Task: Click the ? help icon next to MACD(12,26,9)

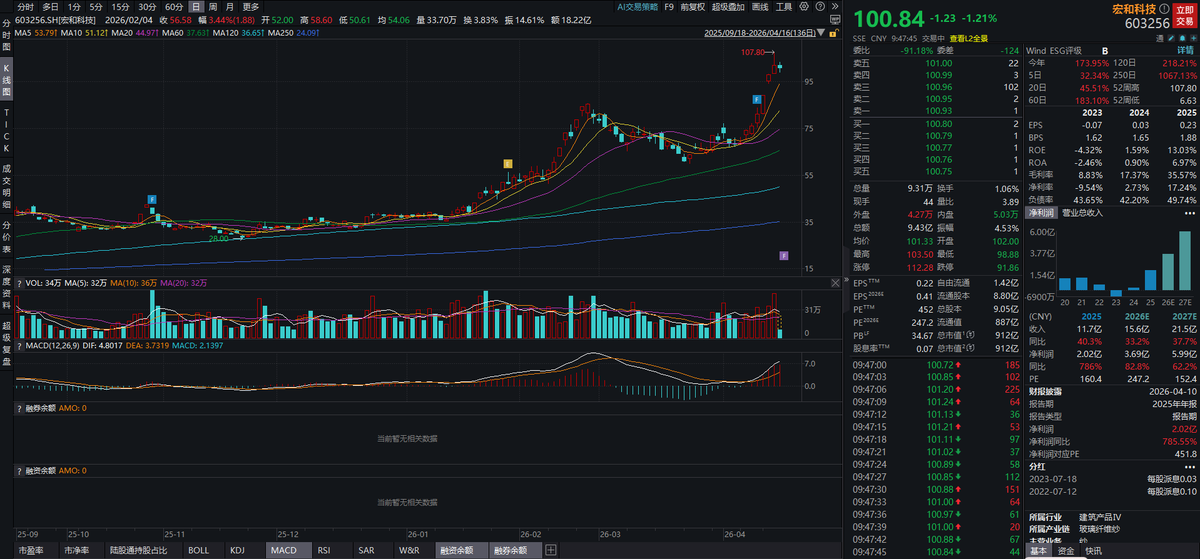Action: point(20,345)
